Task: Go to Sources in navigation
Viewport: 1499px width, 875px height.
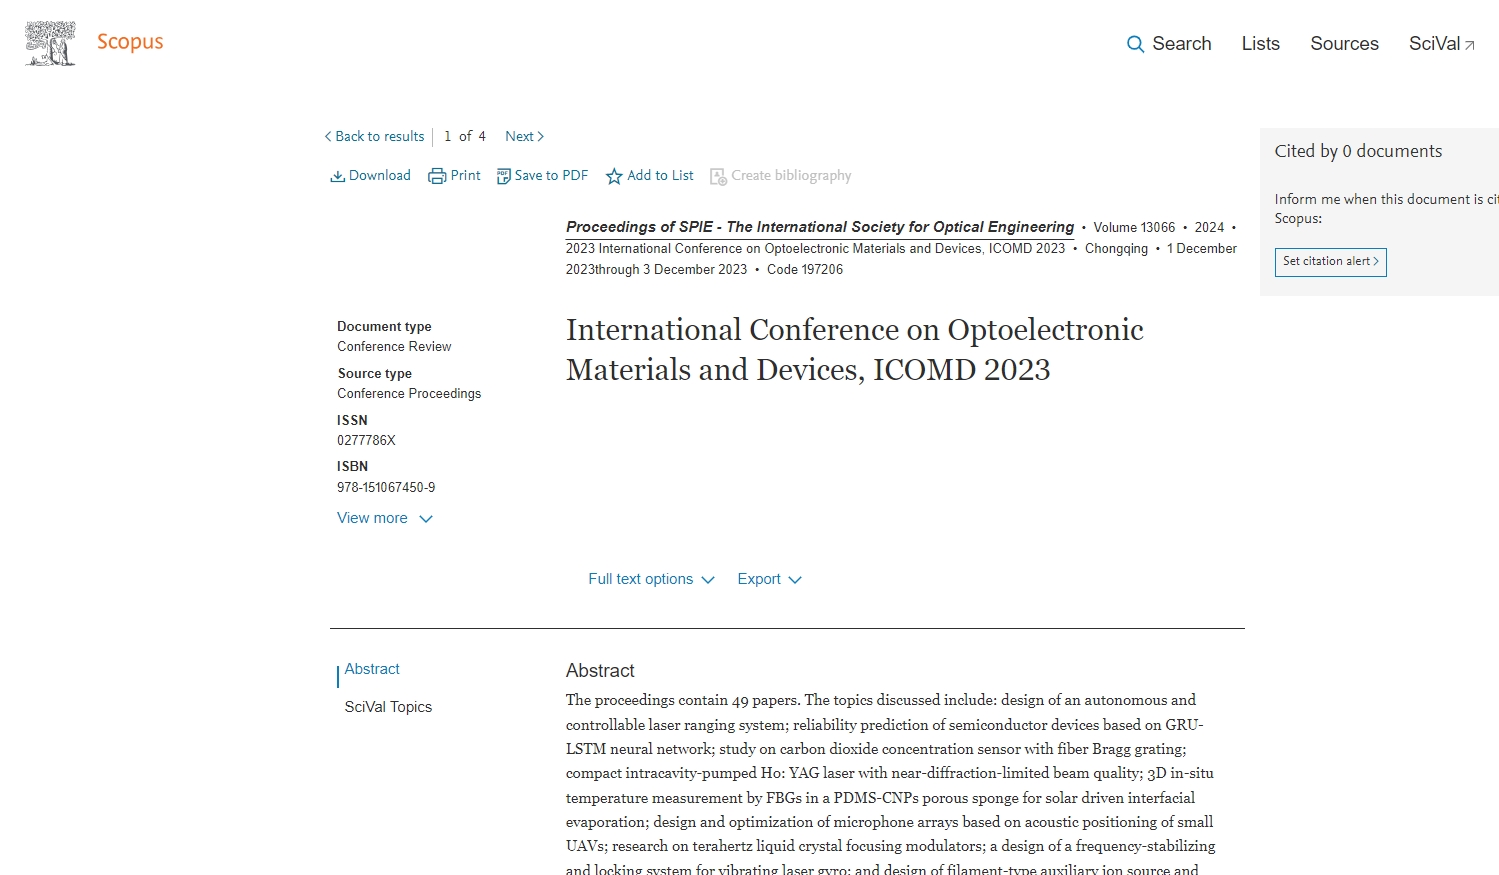Action: coord(1344,44)
